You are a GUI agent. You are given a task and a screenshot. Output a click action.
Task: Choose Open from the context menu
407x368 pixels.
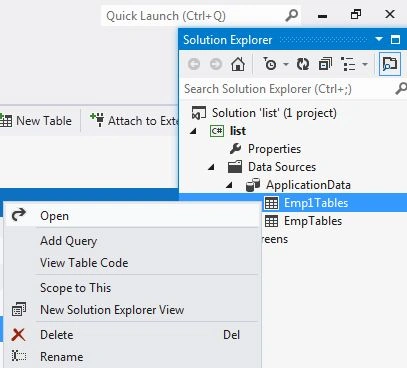tap(132, 216)
